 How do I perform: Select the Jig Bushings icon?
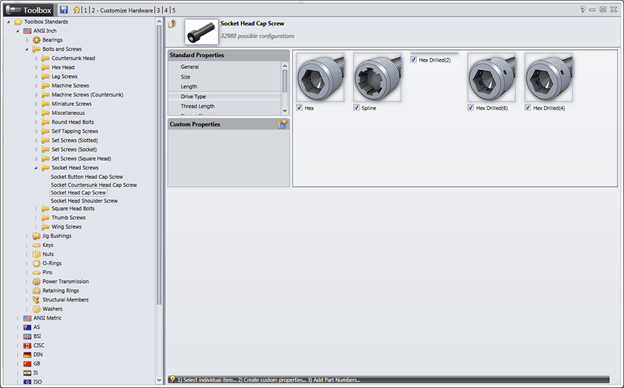click(37, 236)
